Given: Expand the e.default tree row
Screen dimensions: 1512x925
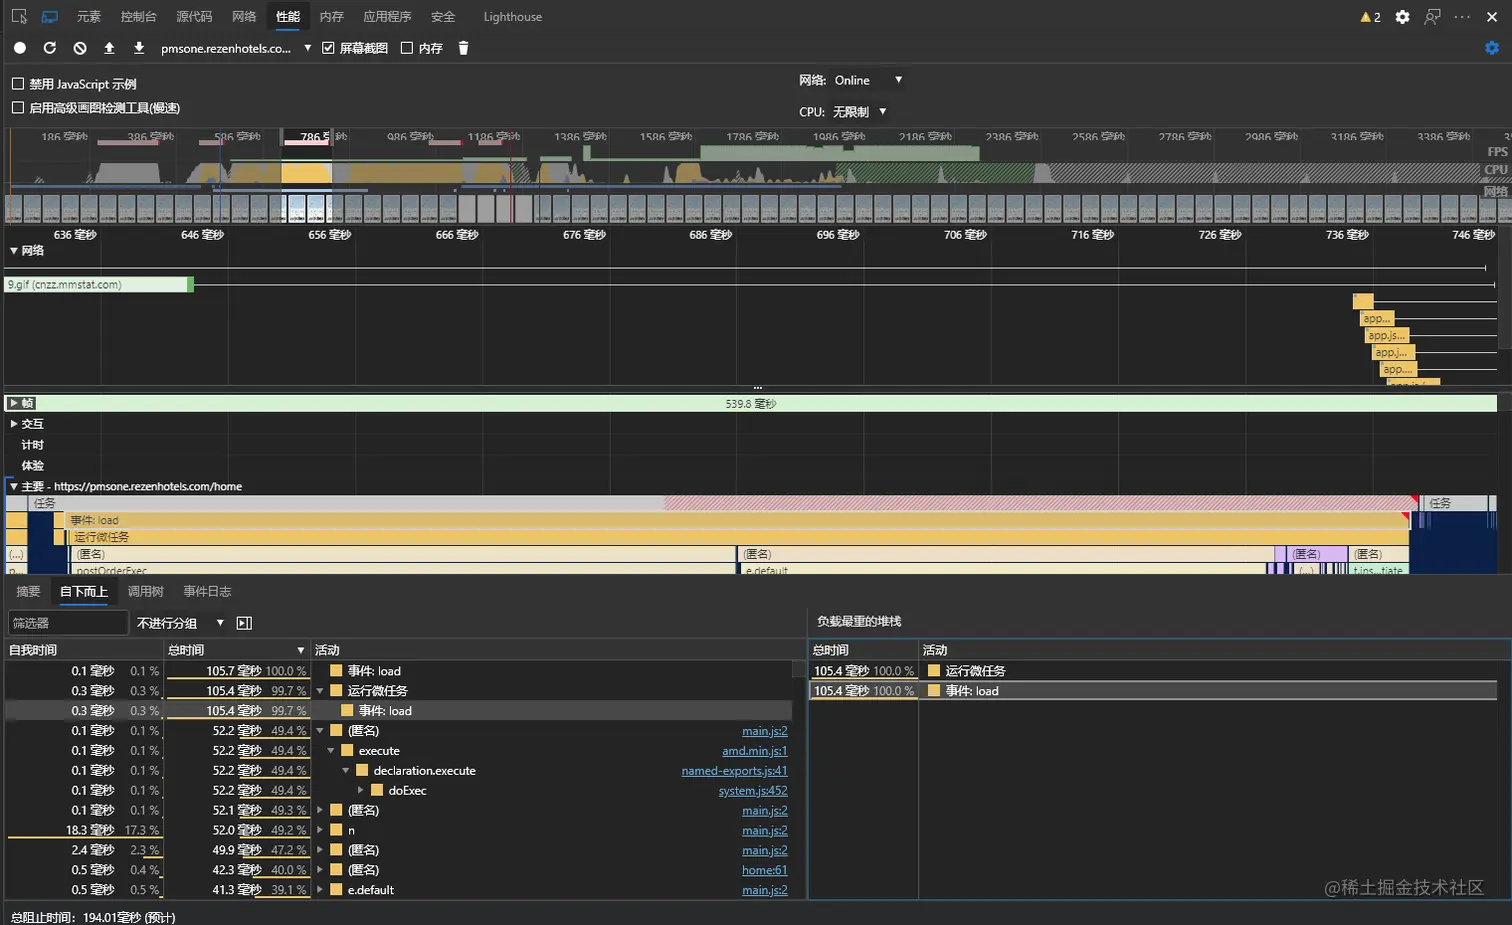Looking at the screenshot, I should click(321, 890).
